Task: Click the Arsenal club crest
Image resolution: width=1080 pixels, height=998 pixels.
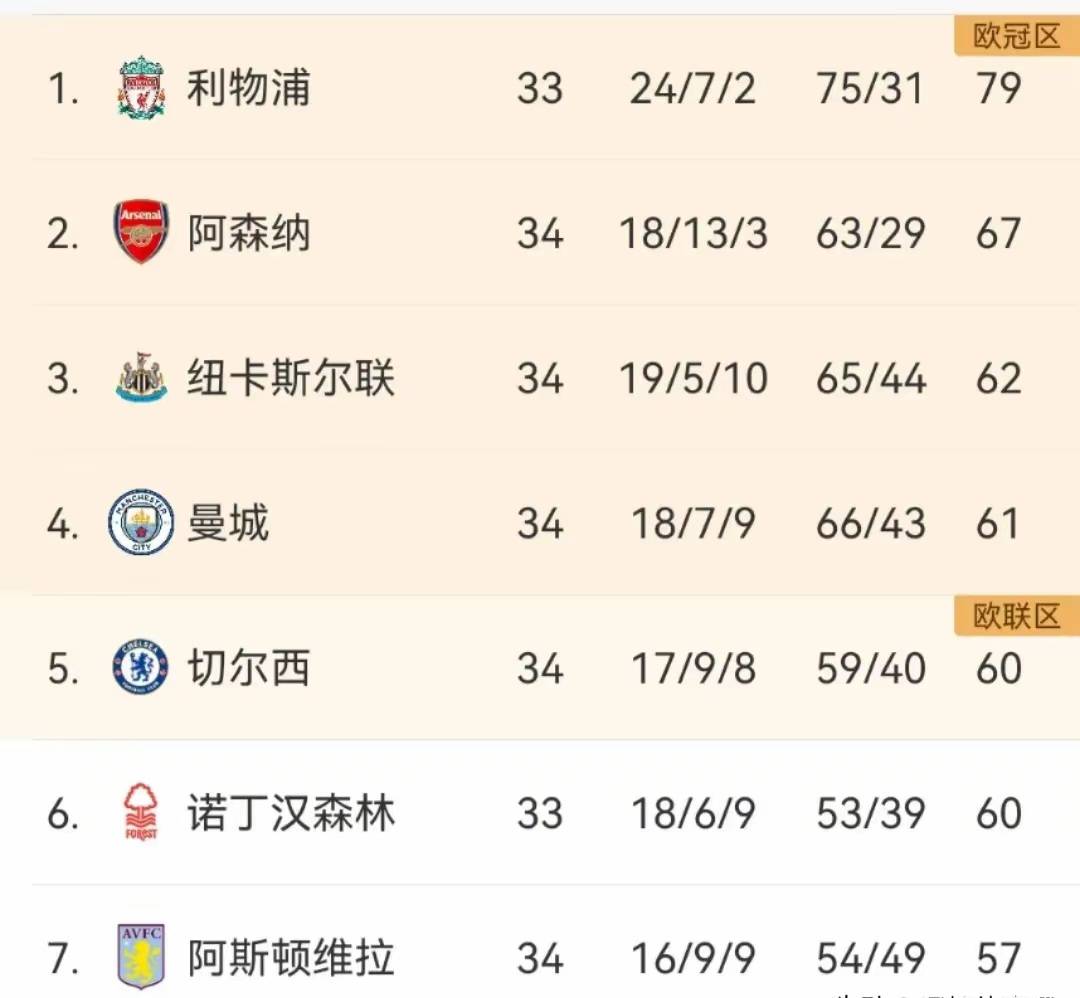Action: 140,233
